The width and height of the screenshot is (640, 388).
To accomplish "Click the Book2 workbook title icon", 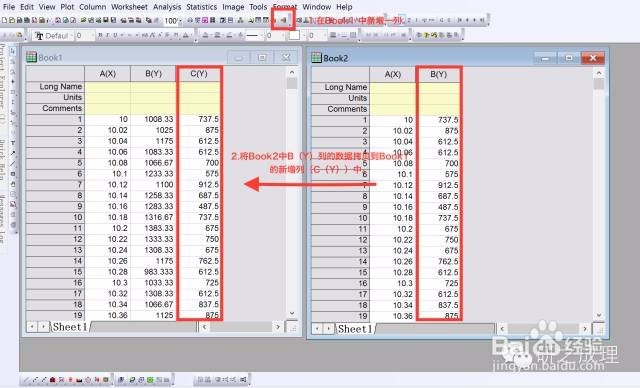I will pos(317,58).
